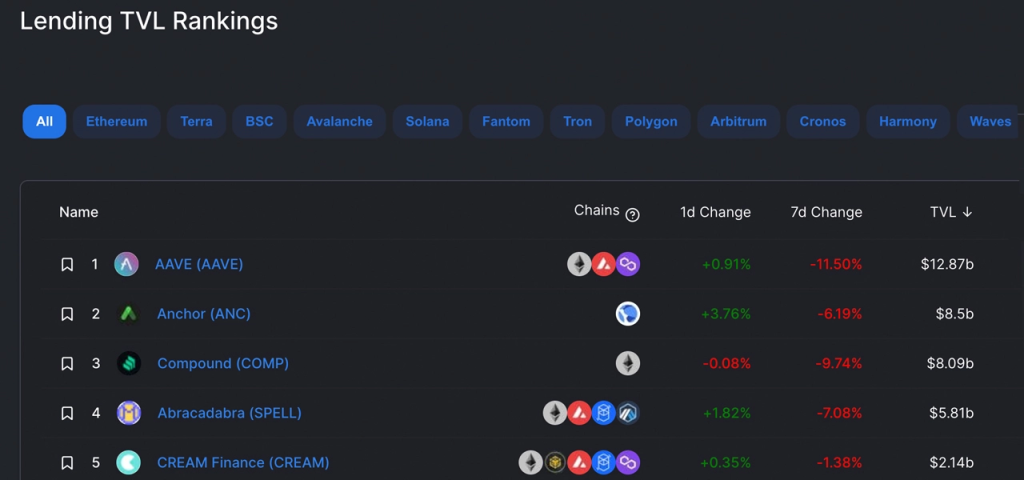Open the Abracadabra (SPELL) link
The width and height of the screenshot is (1024, 480).
coord(229,413)
